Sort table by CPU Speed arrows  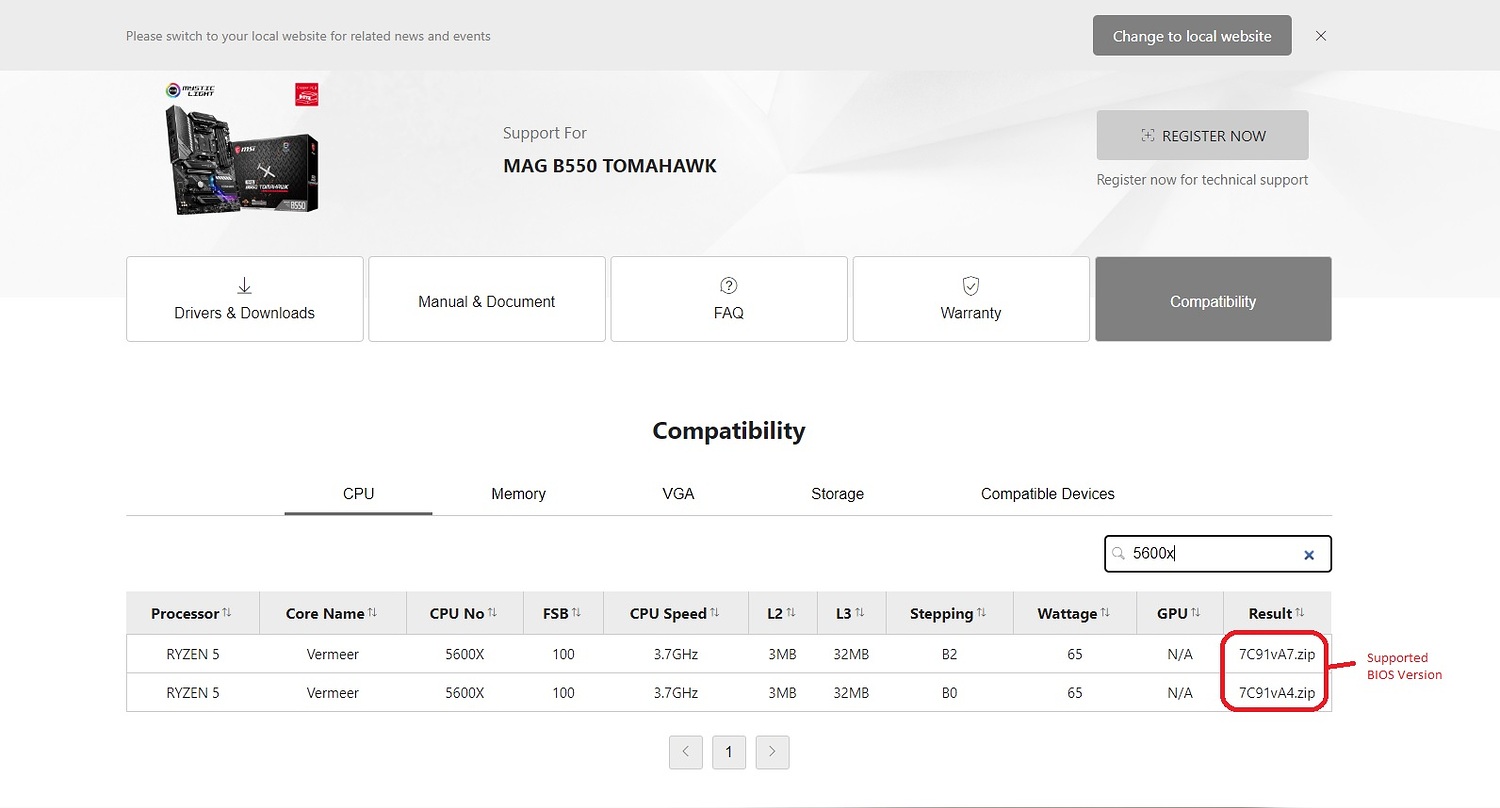(x=715, y=613)
